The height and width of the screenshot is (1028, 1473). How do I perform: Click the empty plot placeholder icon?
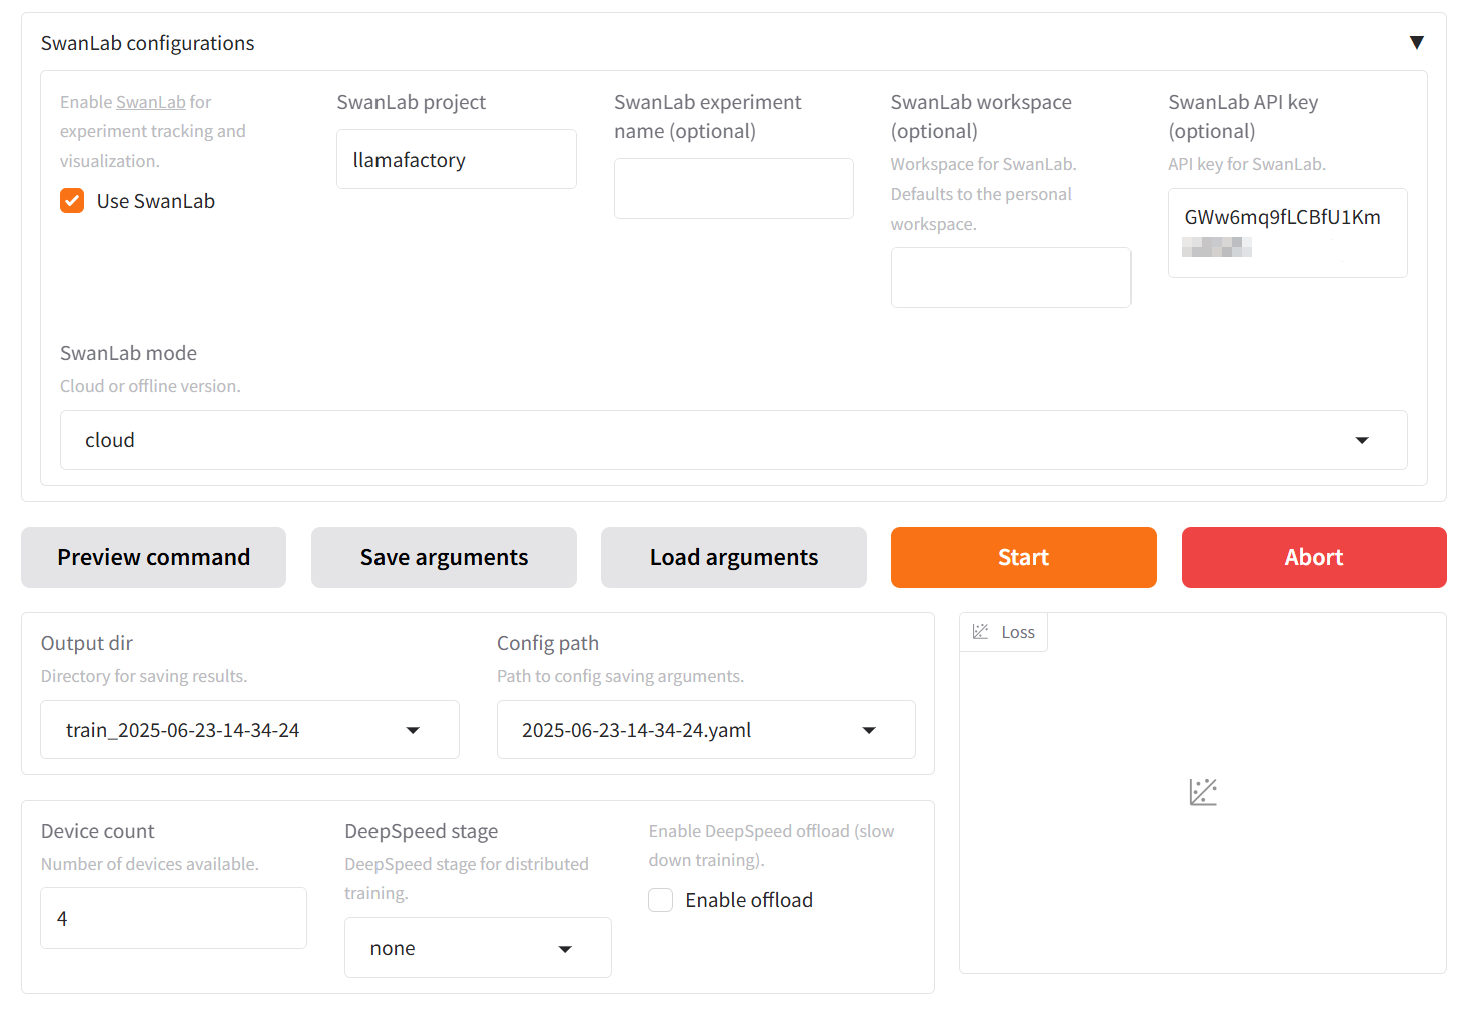pyautogui.click(x=1202, y=792)
